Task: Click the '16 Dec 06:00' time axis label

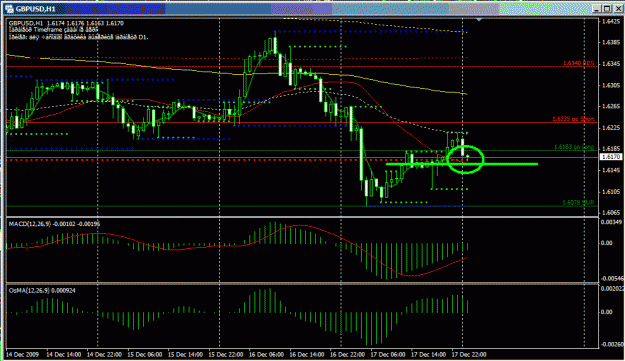Action: pyautogui.click(x=266, y=355)
